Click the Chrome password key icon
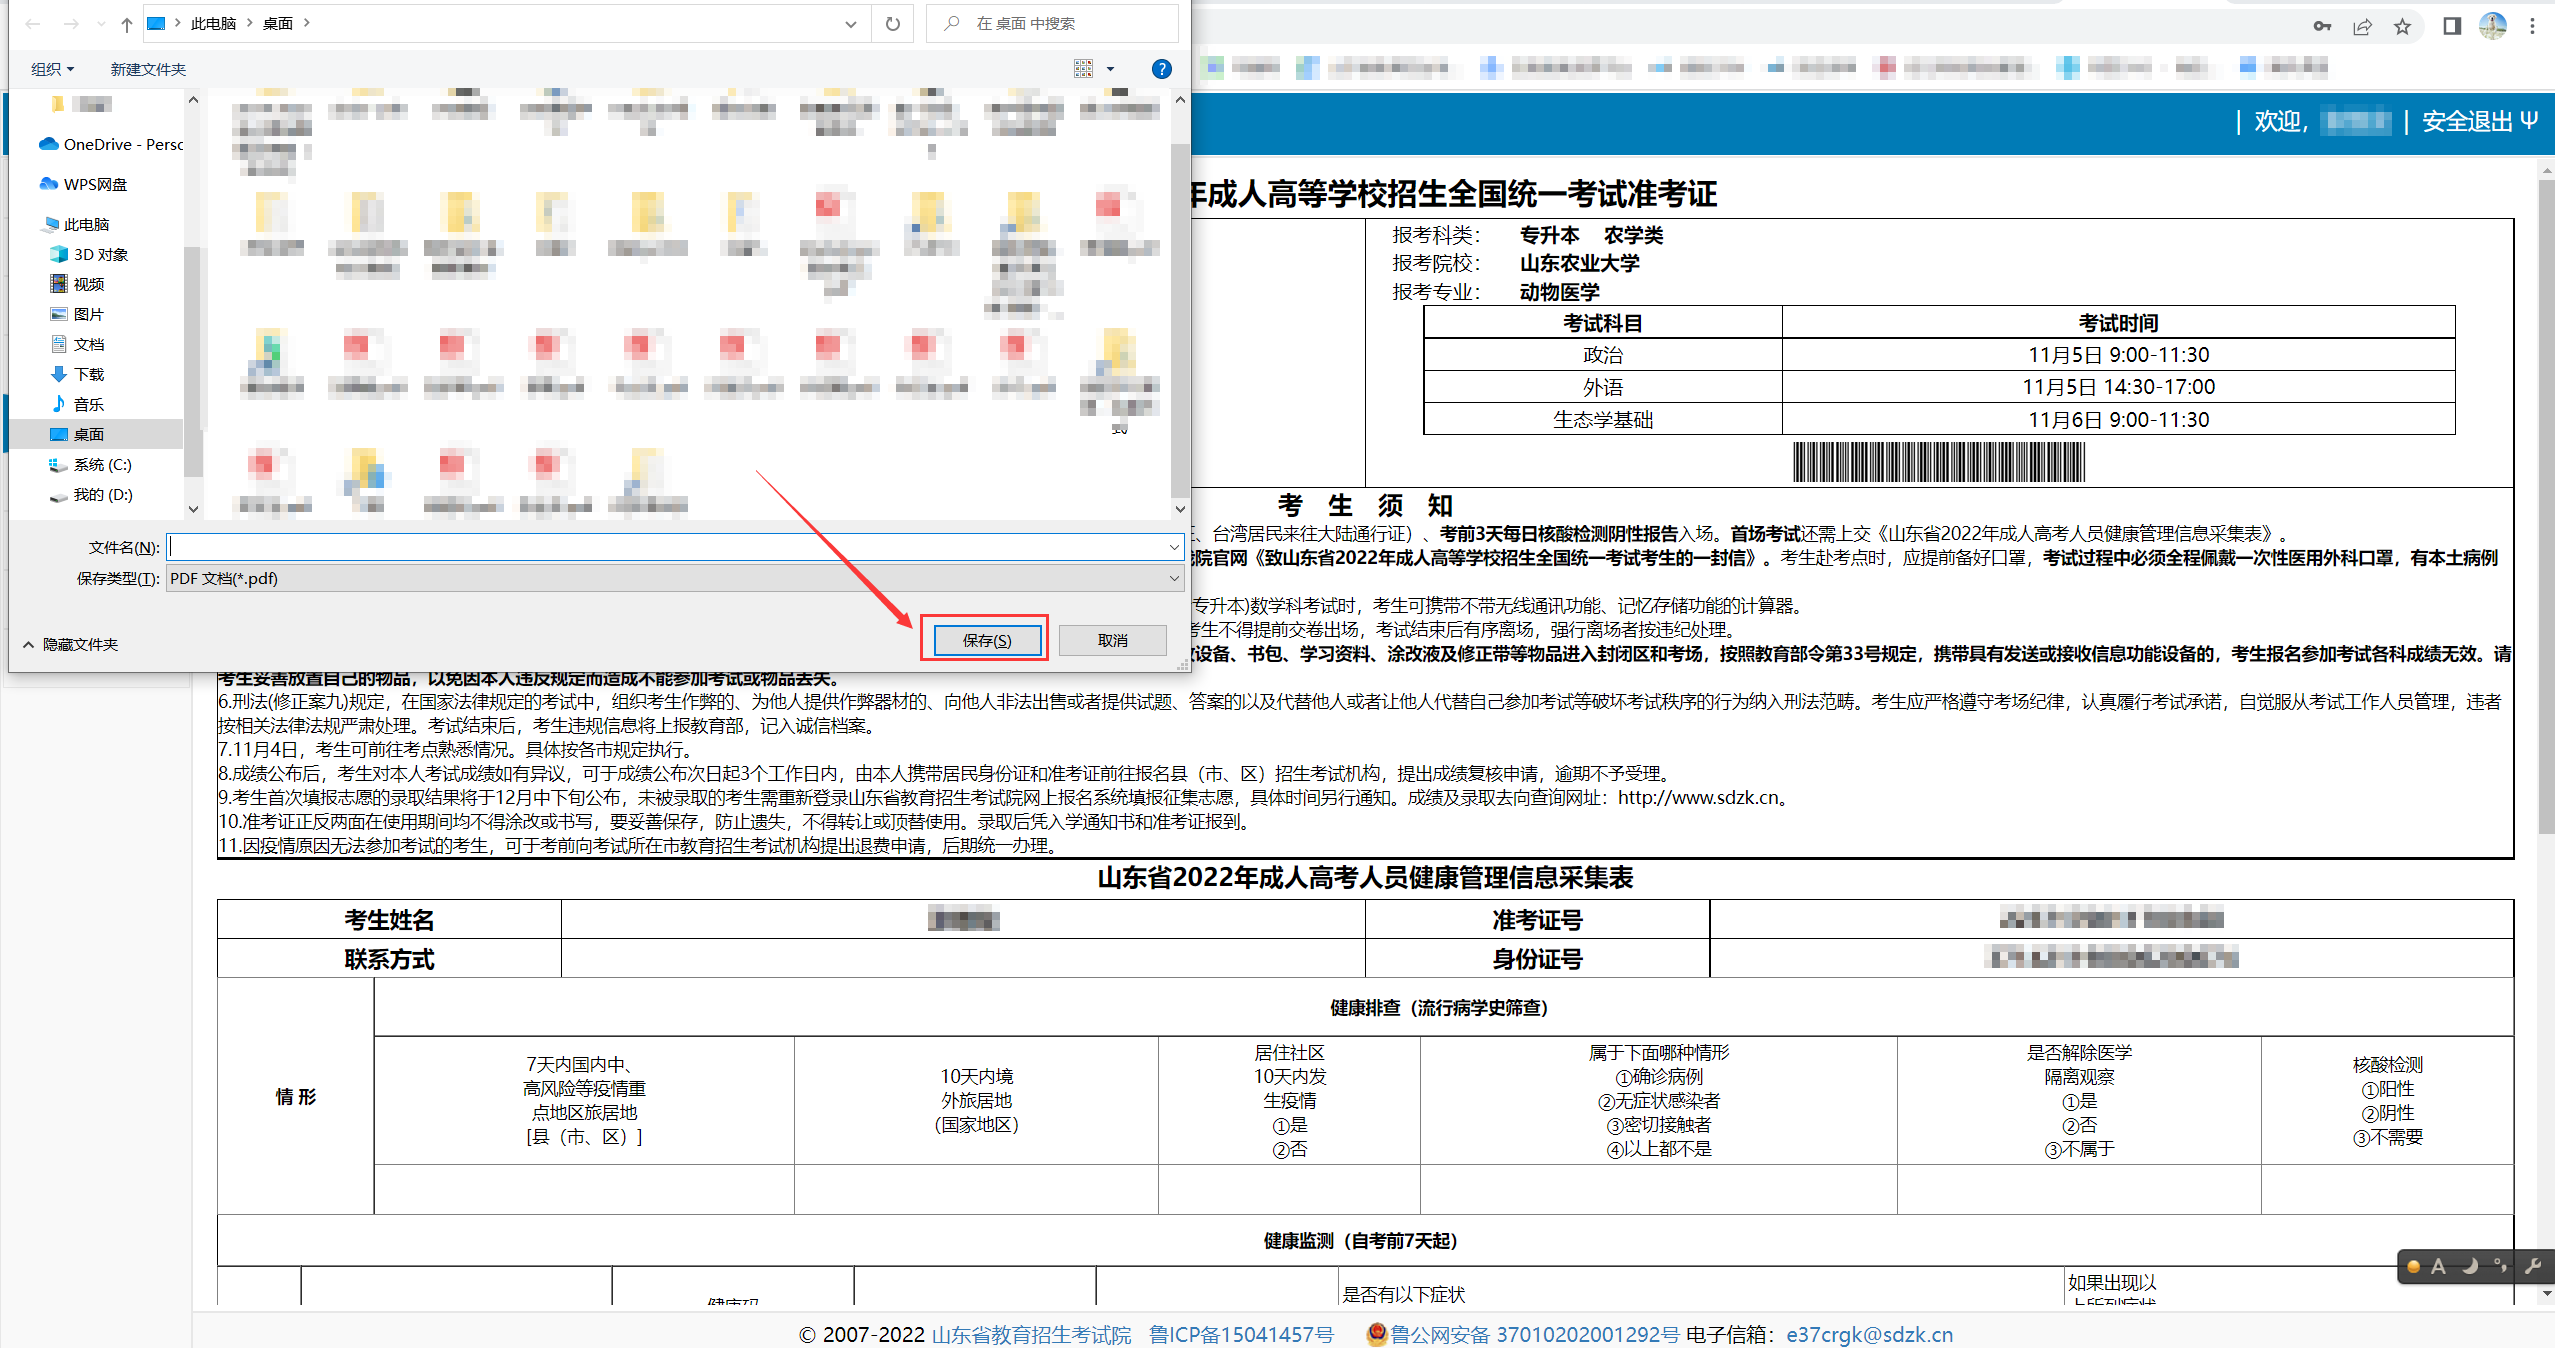2555x1348 pixels. pos(2322,26)
